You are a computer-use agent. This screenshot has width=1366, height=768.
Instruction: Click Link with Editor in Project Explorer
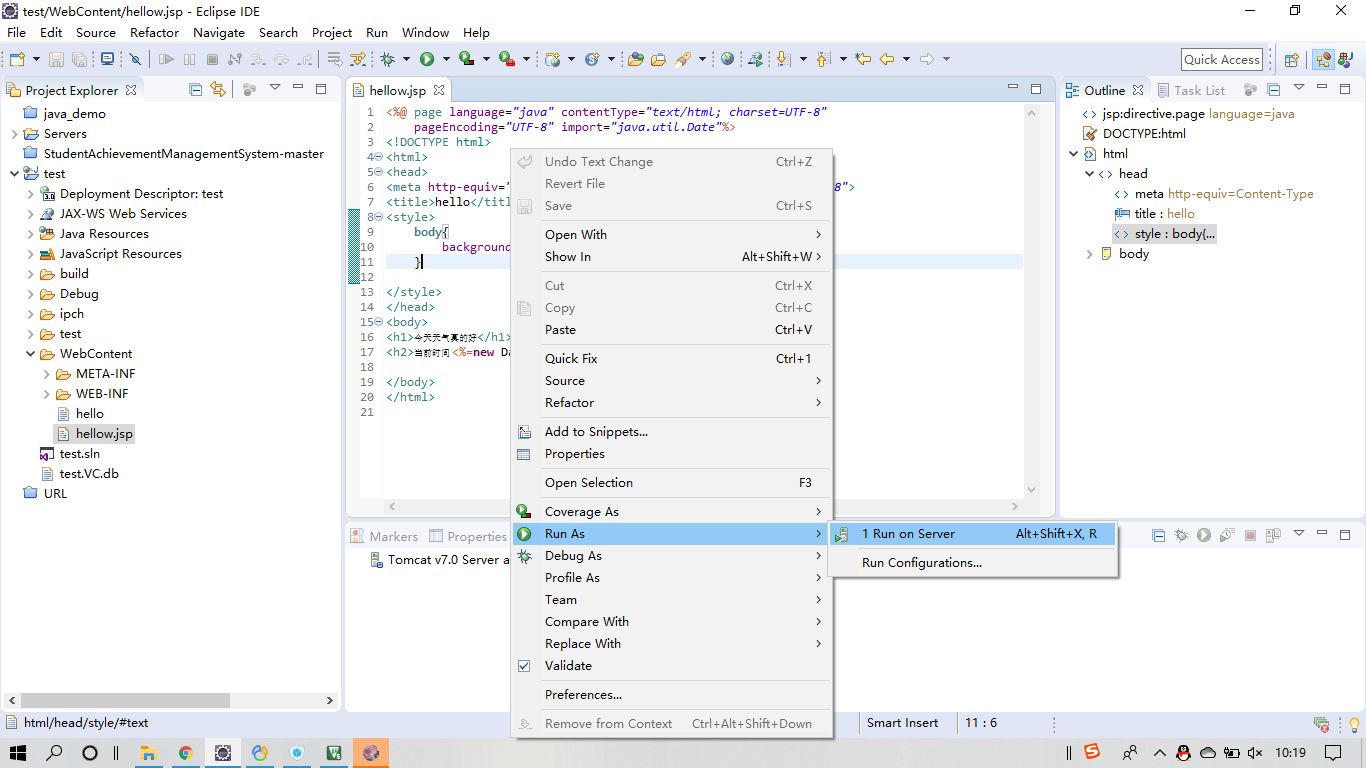[x=217, y=90]
